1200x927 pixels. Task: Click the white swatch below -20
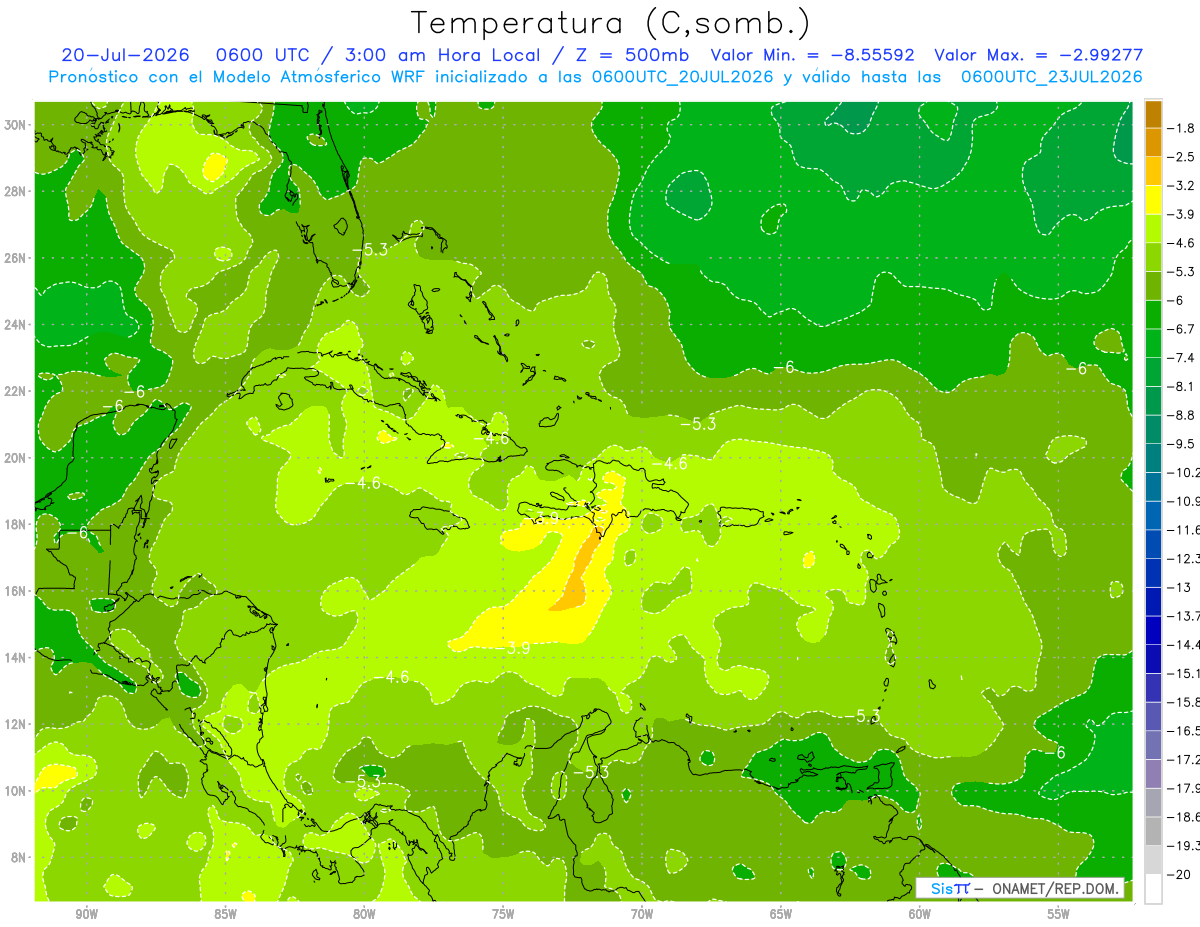pos(1153,888)
